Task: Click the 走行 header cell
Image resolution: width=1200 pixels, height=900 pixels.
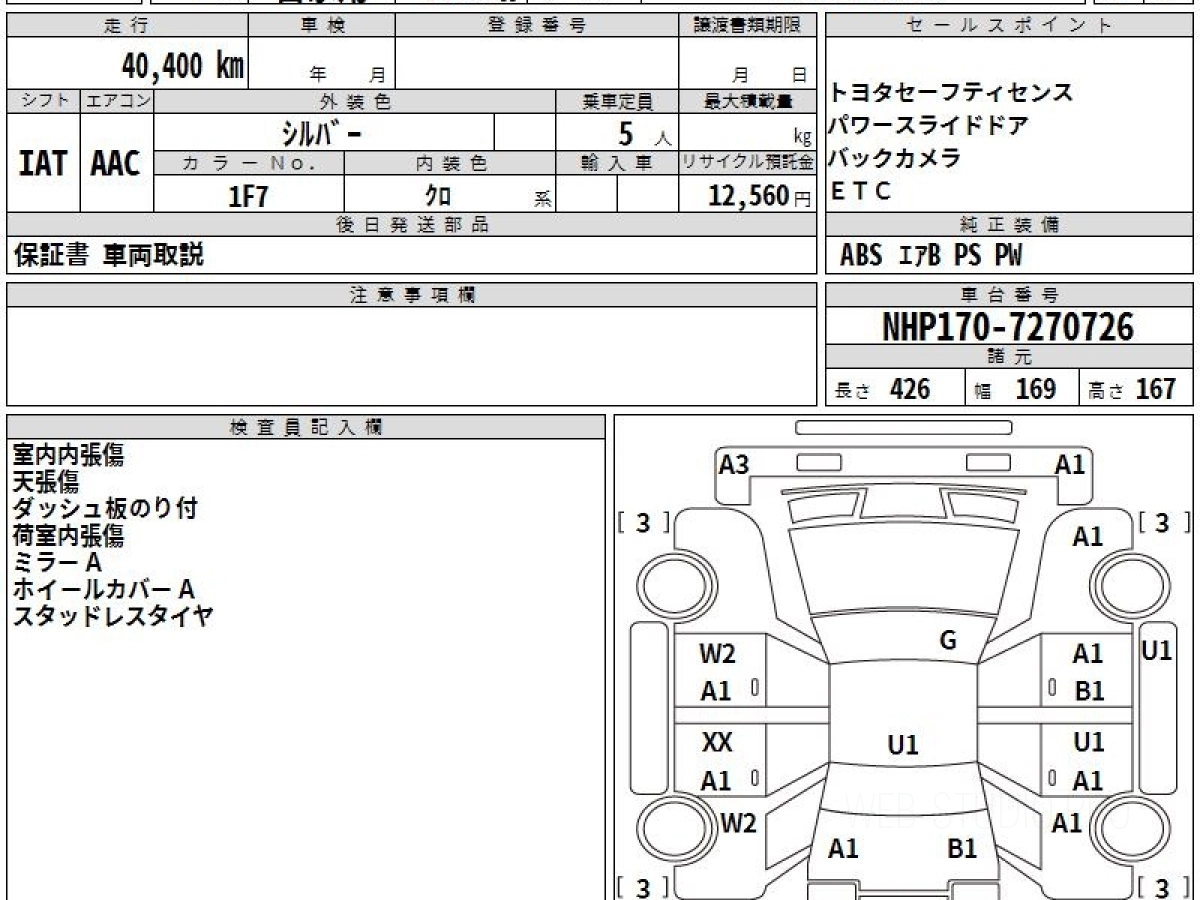Action: [126, 26]
